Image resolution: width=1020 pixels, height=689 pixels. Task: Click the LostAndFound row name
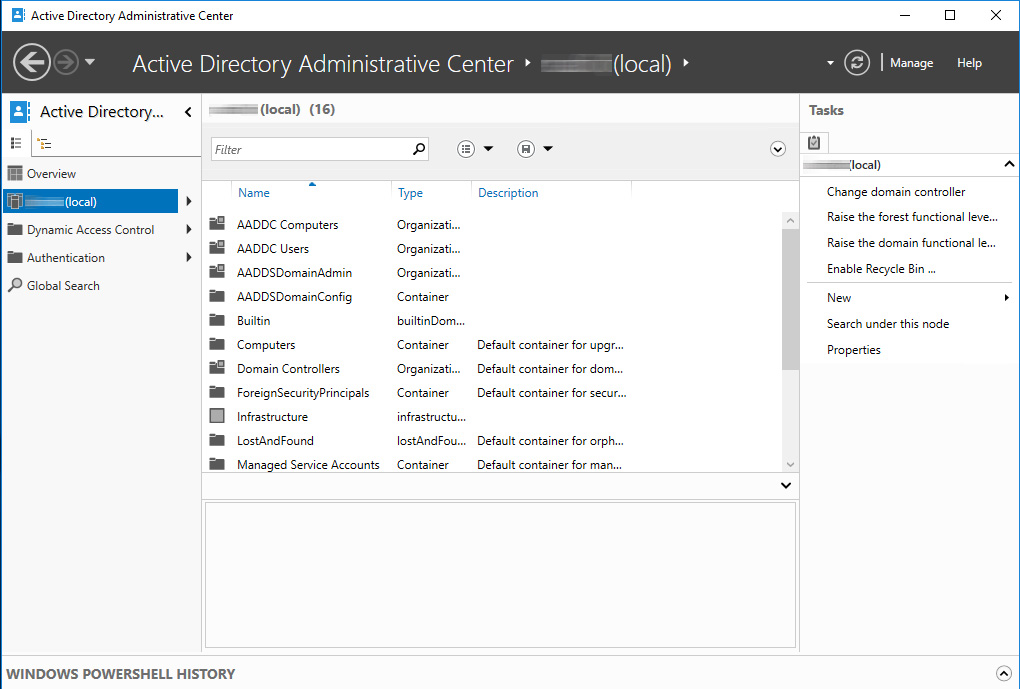tap(275, 441)
